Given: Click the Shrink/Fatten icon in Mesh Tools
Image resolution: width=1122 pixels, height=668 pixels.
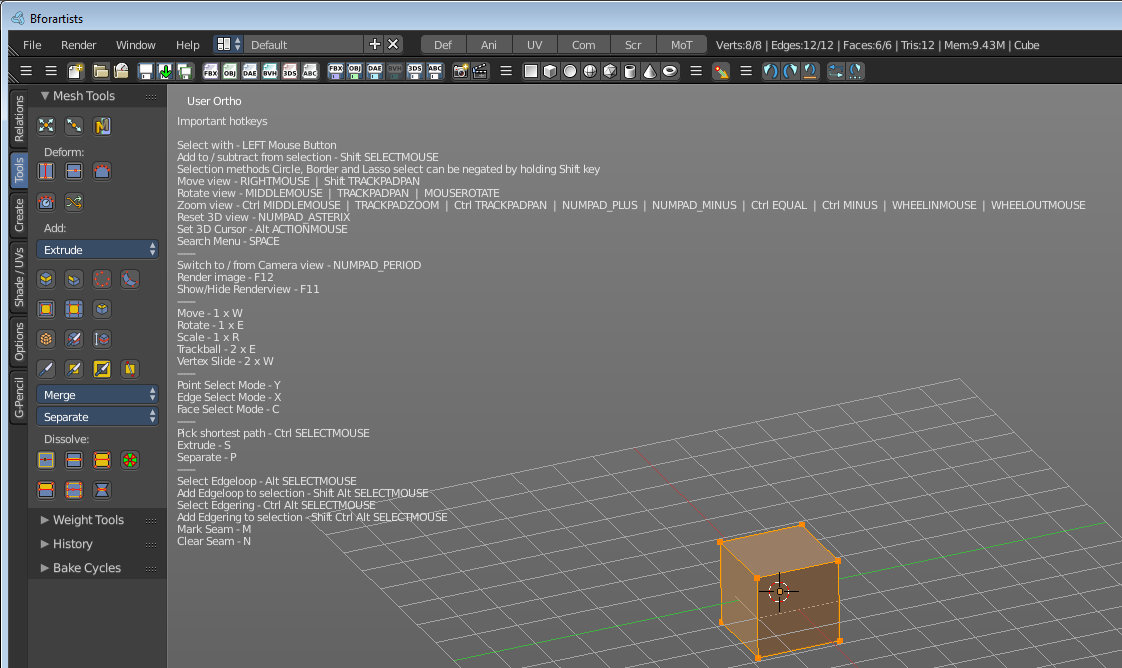Looking at the screenshot, I should pyautogui.click(x=46, y=126).
